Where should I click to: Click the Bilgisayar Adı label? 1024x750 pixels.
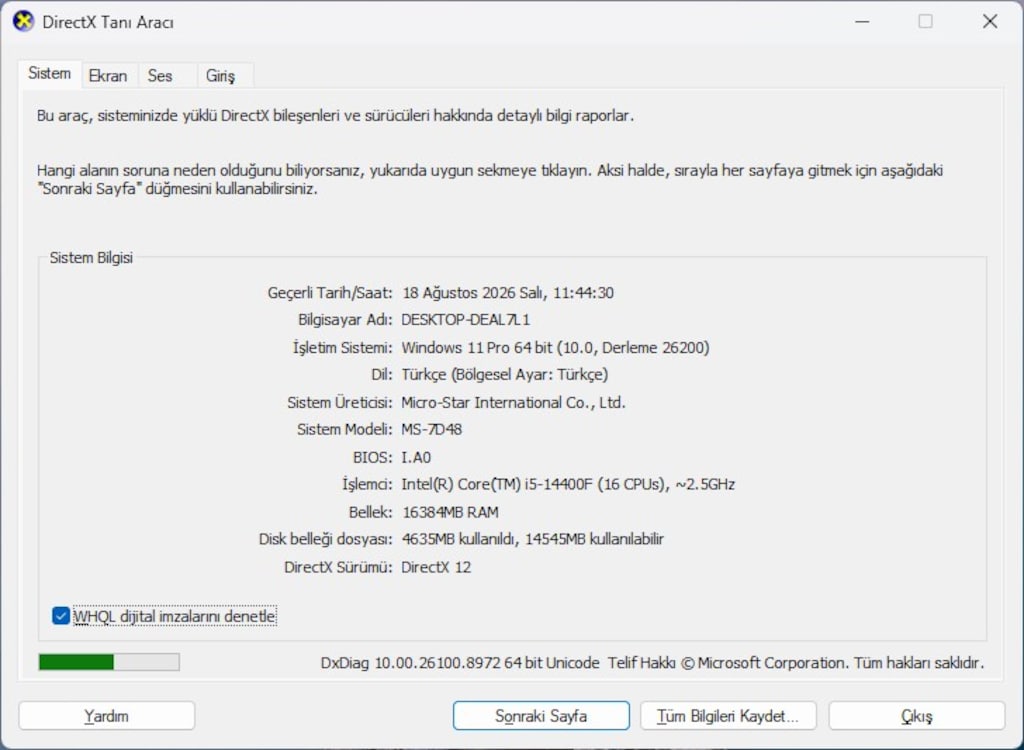(x=345, y=320)
